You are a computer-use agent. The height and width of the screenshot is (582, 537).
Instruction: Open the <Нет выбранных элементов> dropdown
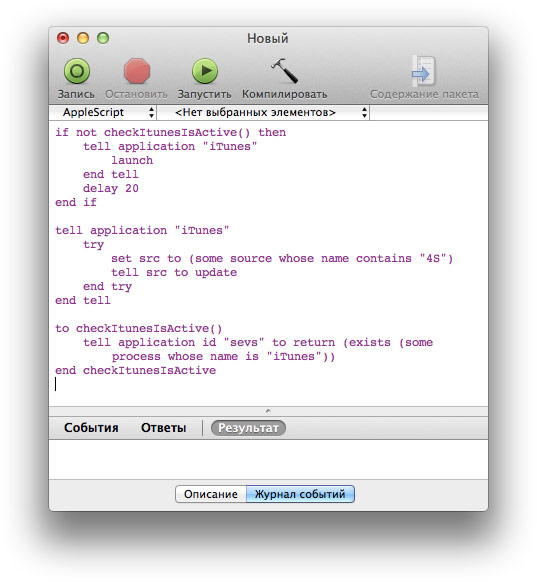(x=263, y=112)
